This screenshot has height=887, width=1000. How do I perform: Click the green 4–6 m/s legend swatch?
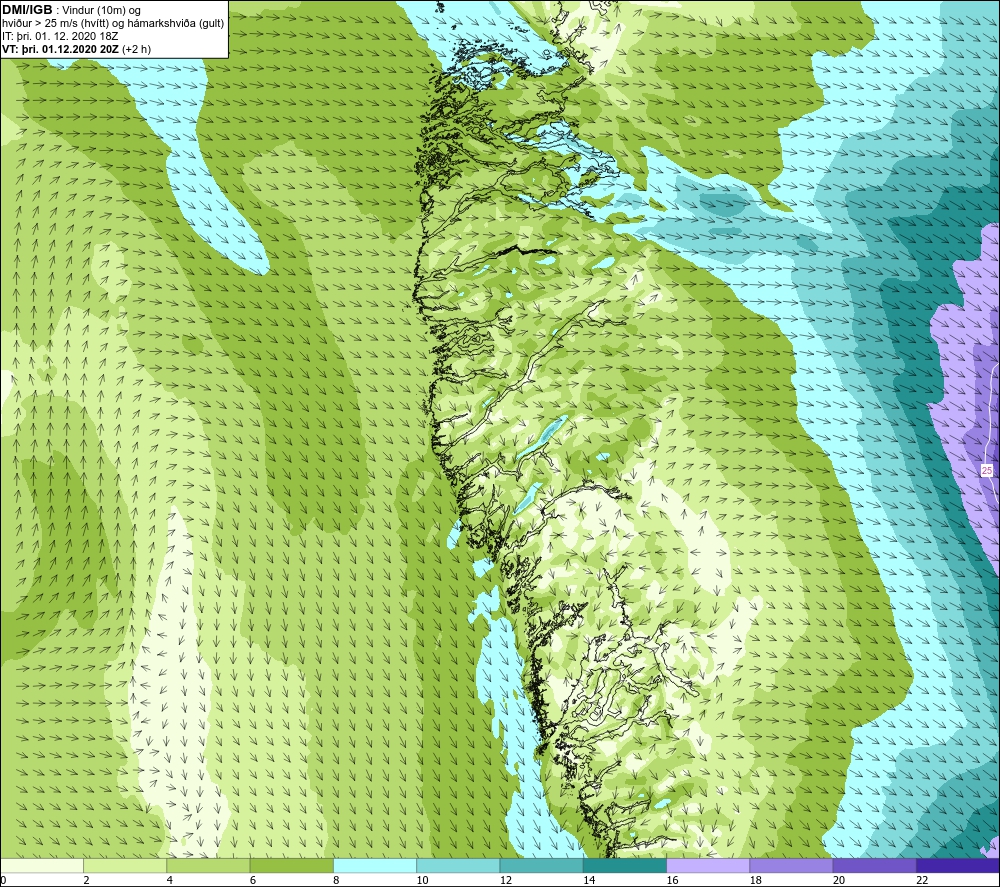click(x=208, y=865)
